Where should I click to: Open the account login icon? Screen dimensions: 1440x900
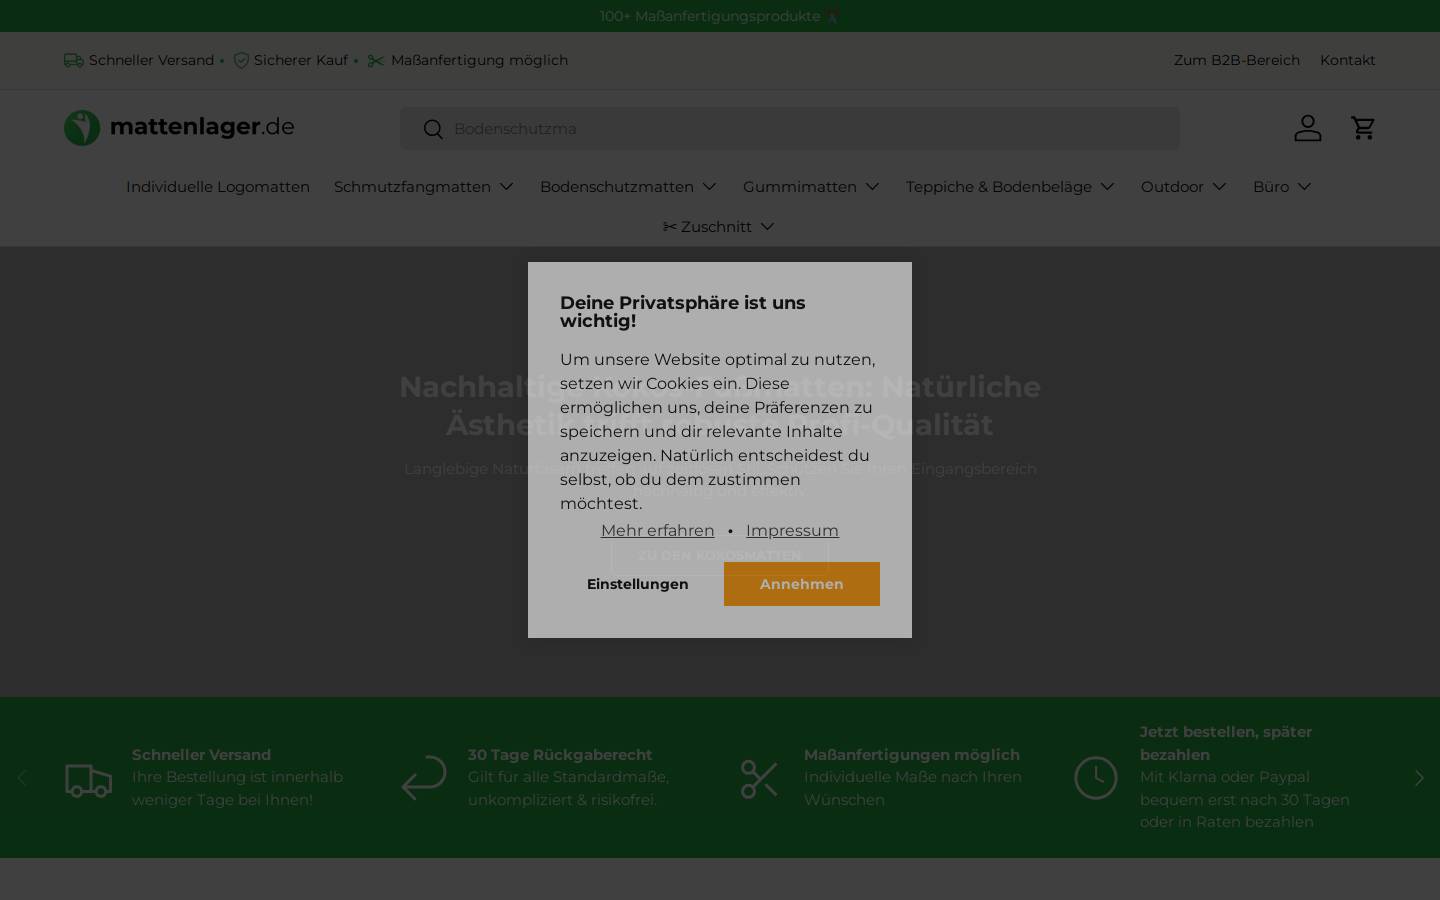[x=1308, y=128]
